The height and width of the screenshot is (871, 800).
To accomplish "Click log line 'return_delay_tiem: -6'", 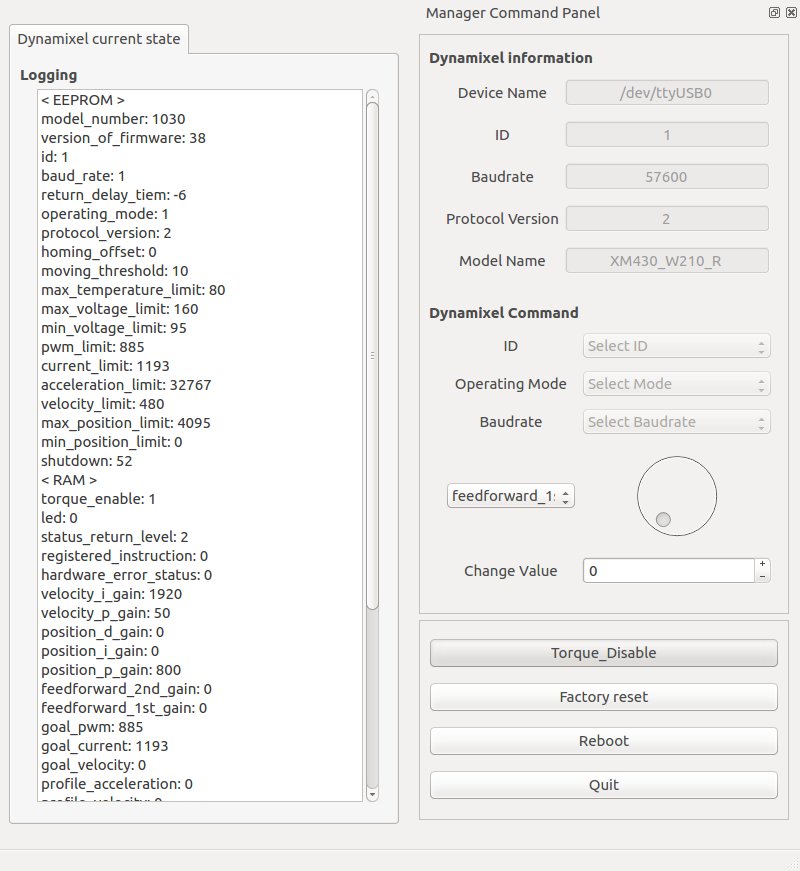I will (x=114, y=195).
